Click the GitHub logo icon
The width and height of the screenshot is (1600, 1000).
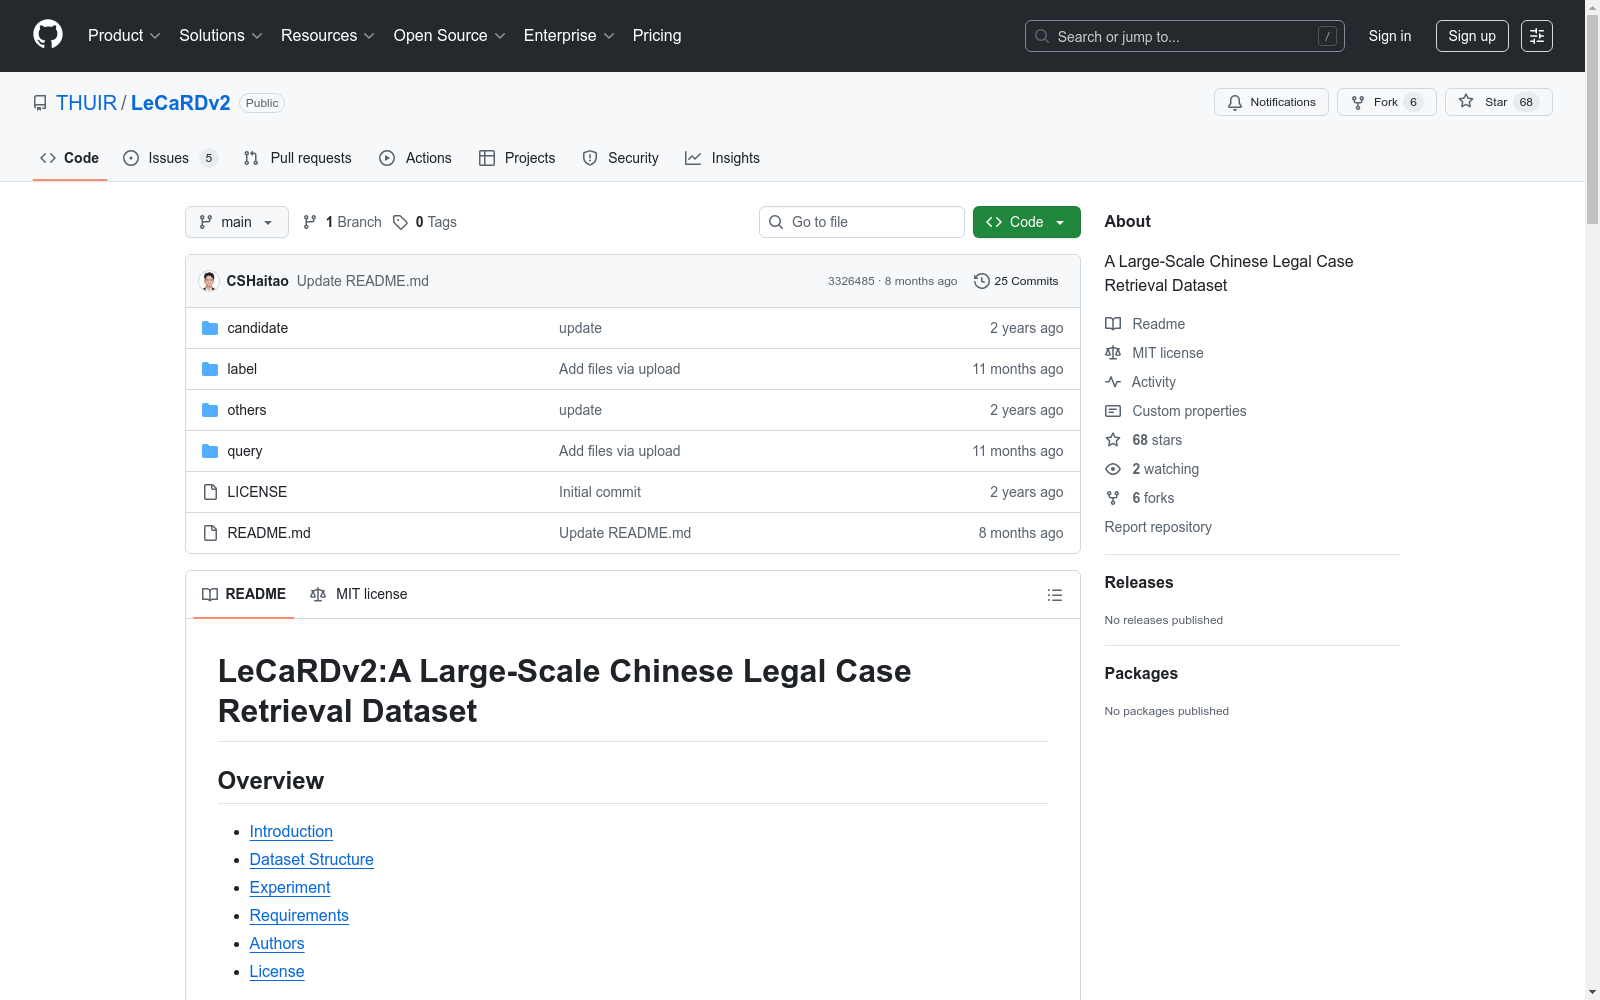(48, 35)
